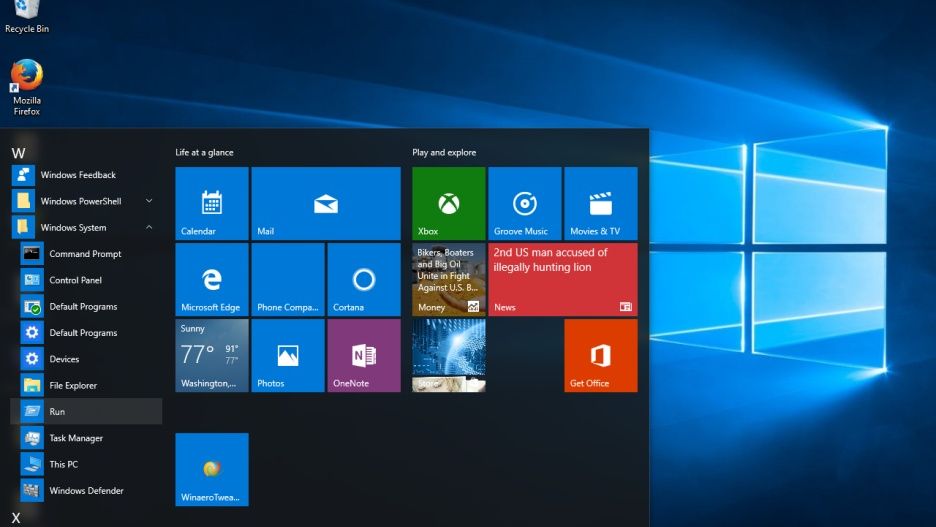Expand the Windows PowerShell folder chevron

point(149,201)
